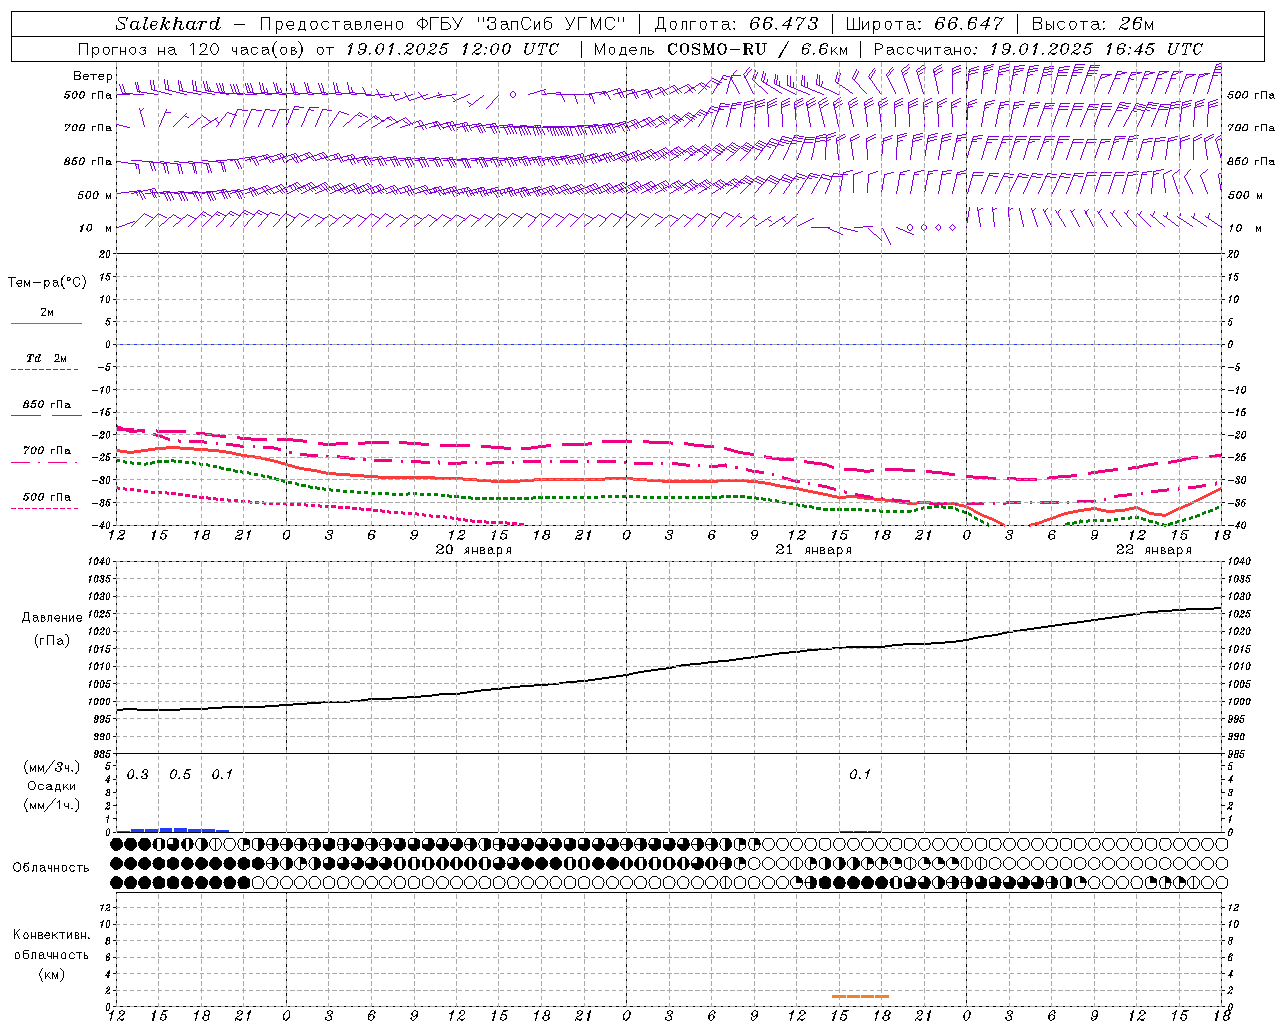Click the 'Давление' pressure label
The height and width of the screenshot is (1024, 1280).
click(x=51, y=618)
